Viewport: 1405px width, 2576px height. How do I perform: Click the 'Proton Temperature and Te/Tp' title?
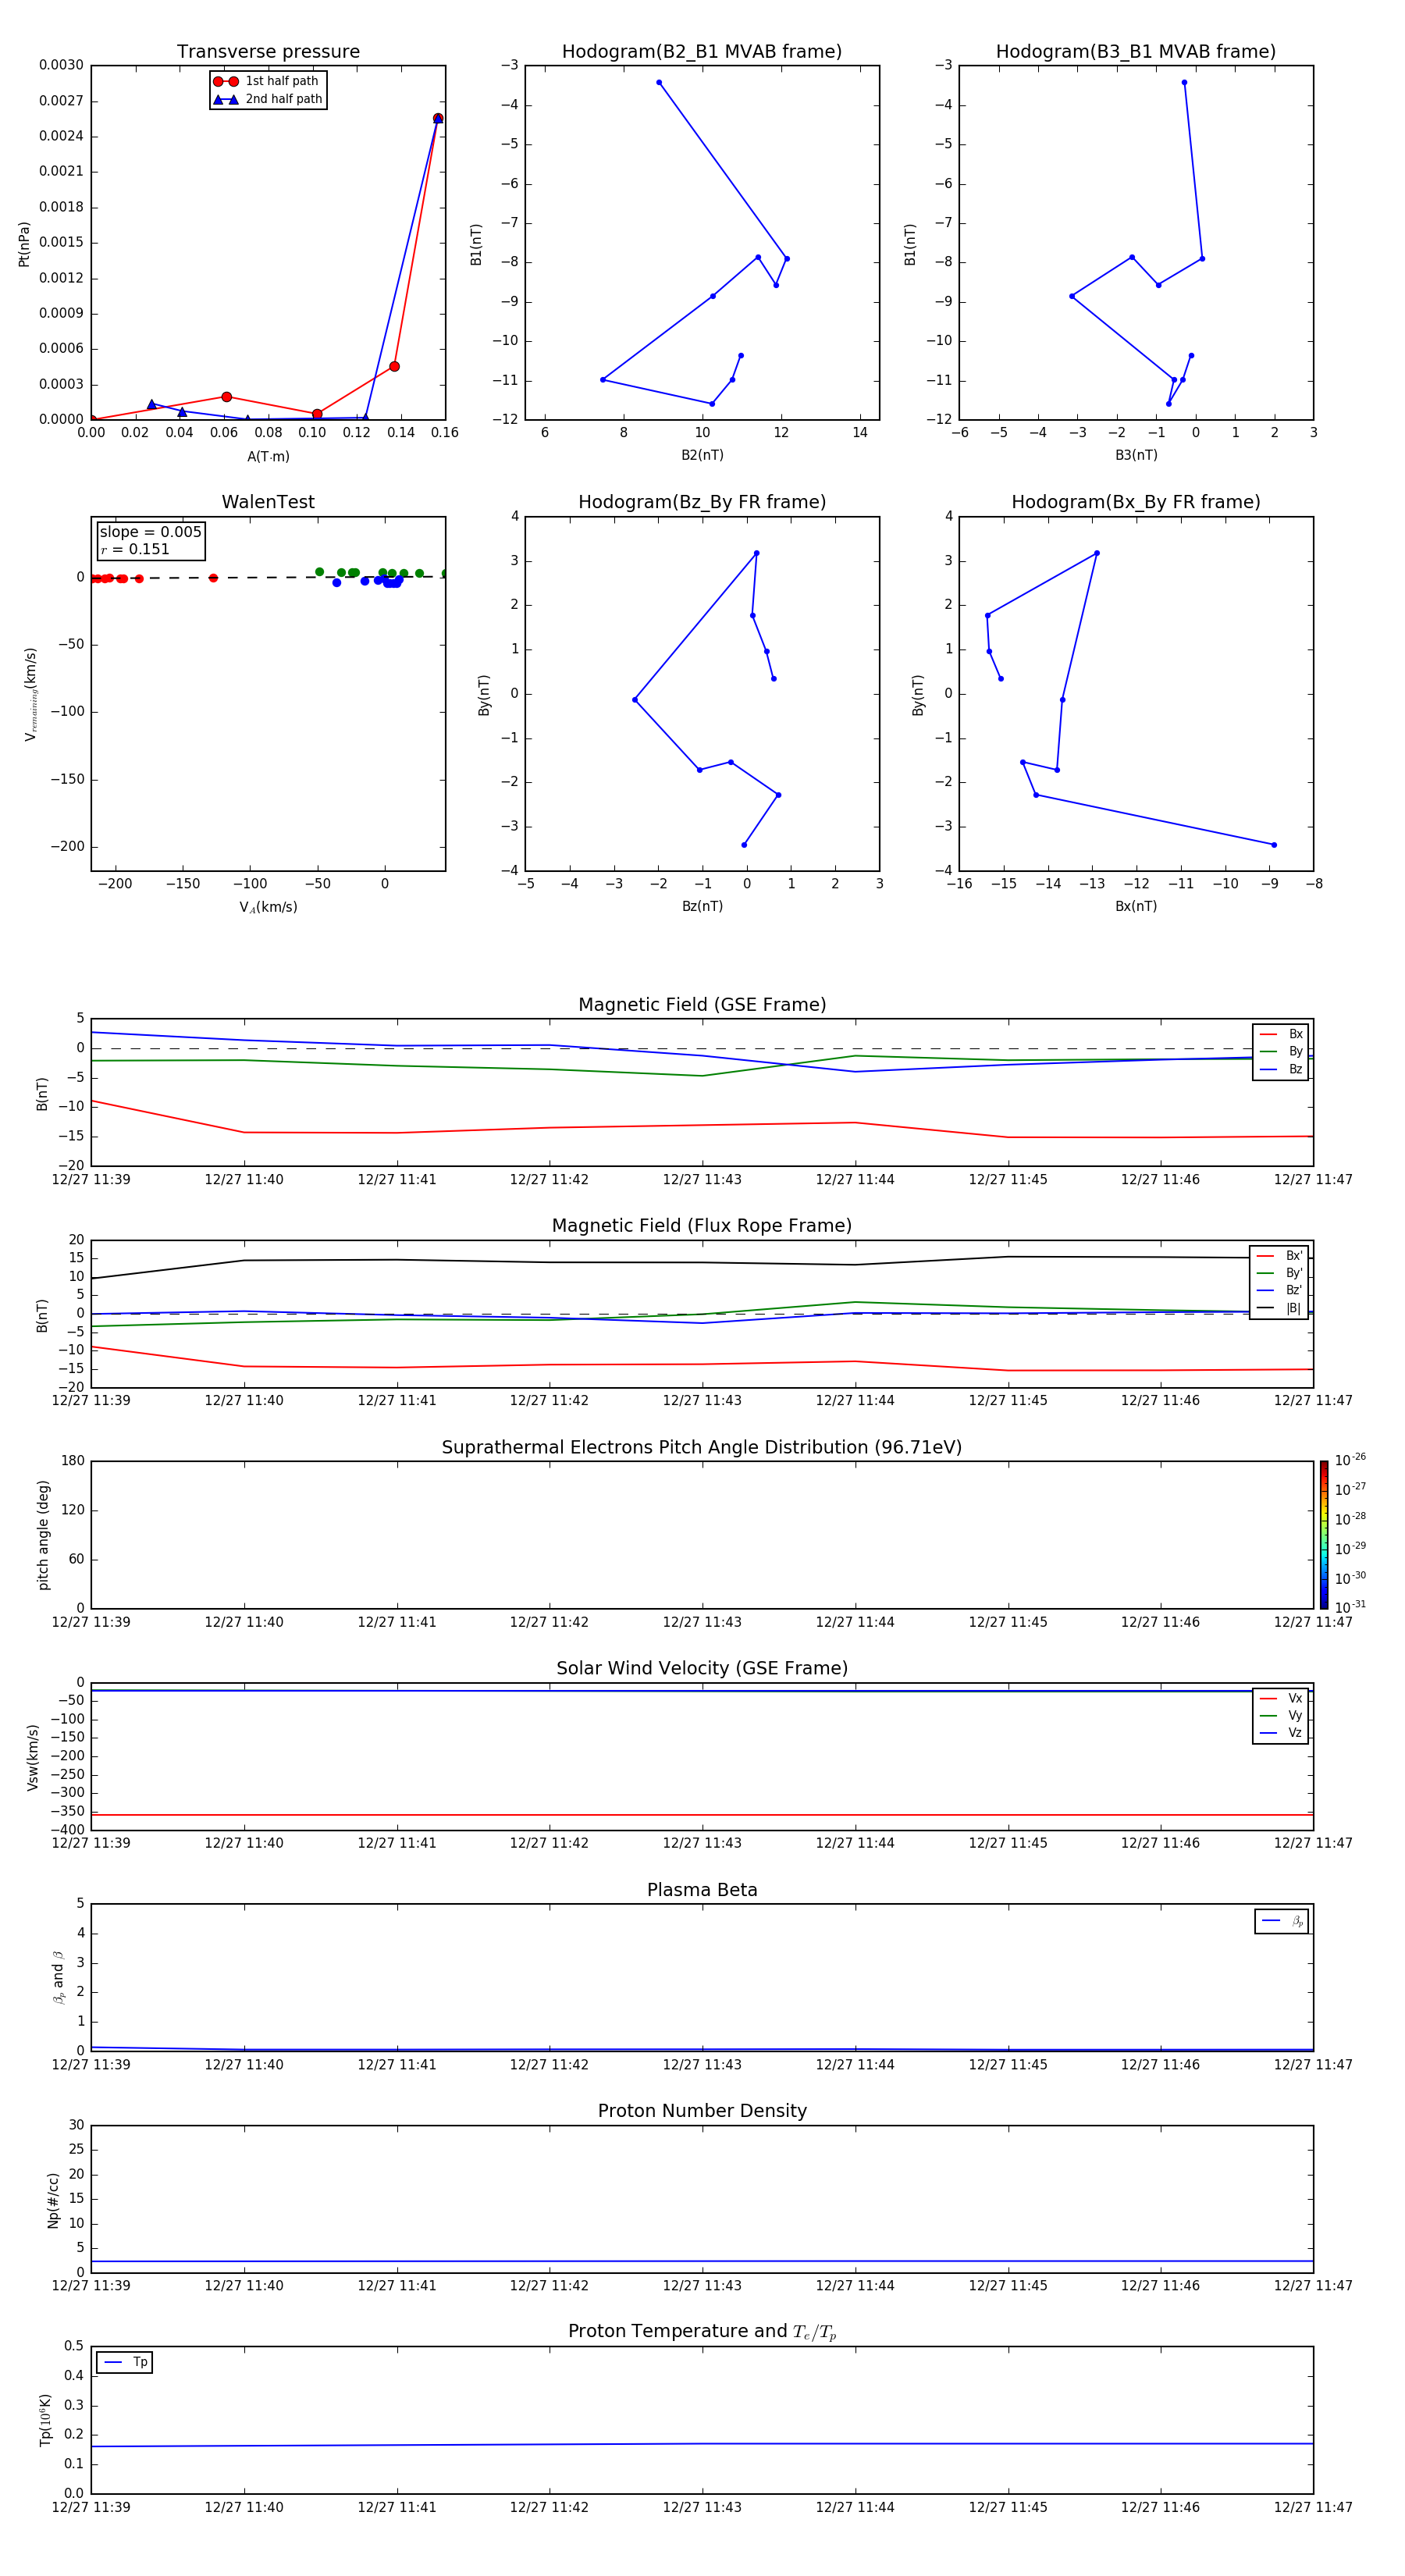click(x=702, y=2331)
